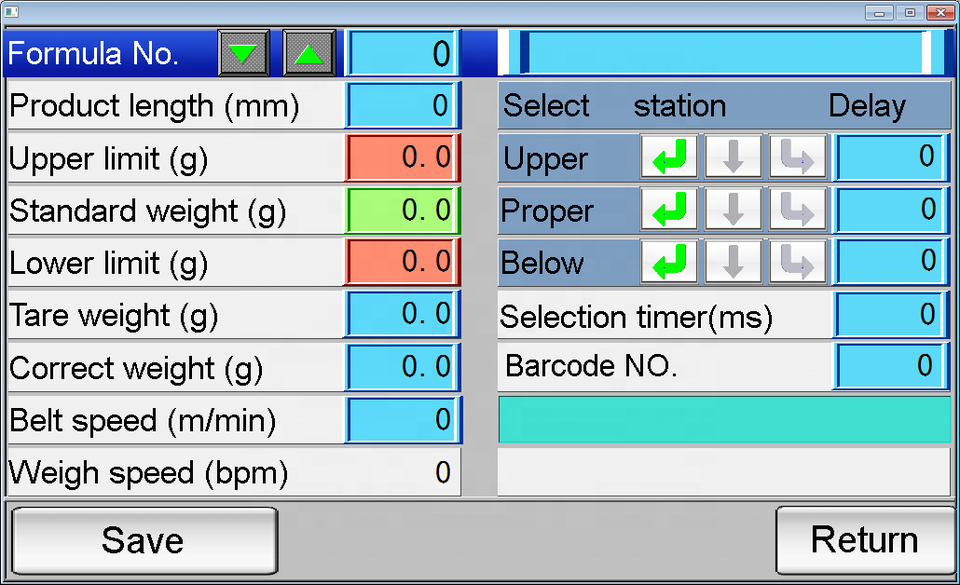Select right-turn station icon for Below

tap(797, 262)
